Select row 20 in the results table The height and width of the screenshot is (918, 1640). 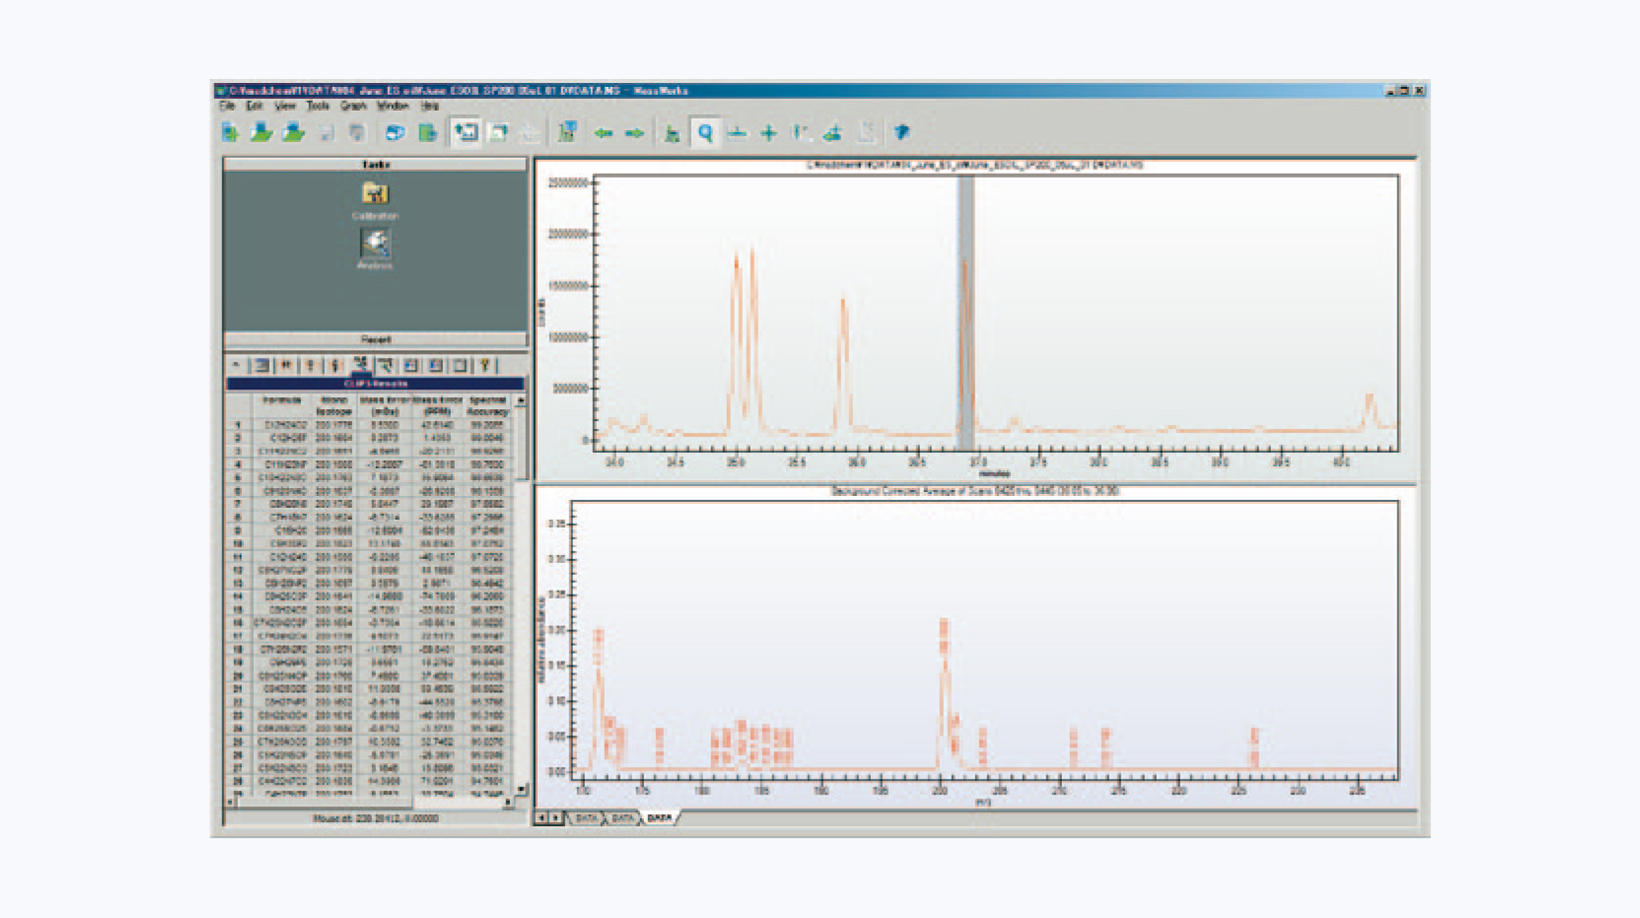(x=368, y=676)
